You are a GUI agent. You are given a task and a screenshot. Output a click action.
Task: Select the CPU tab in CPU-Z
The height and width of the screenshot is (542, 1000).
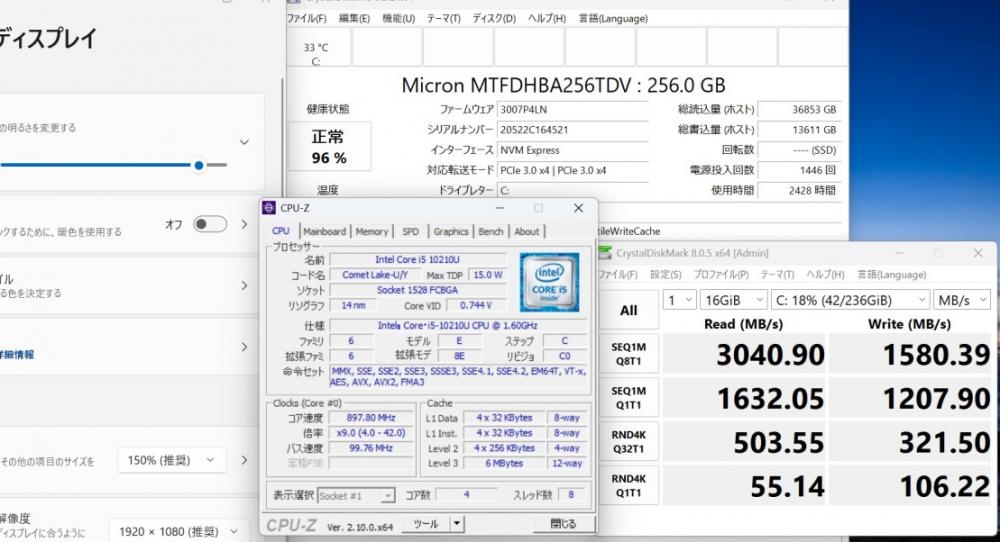click(x=281, y=231)
